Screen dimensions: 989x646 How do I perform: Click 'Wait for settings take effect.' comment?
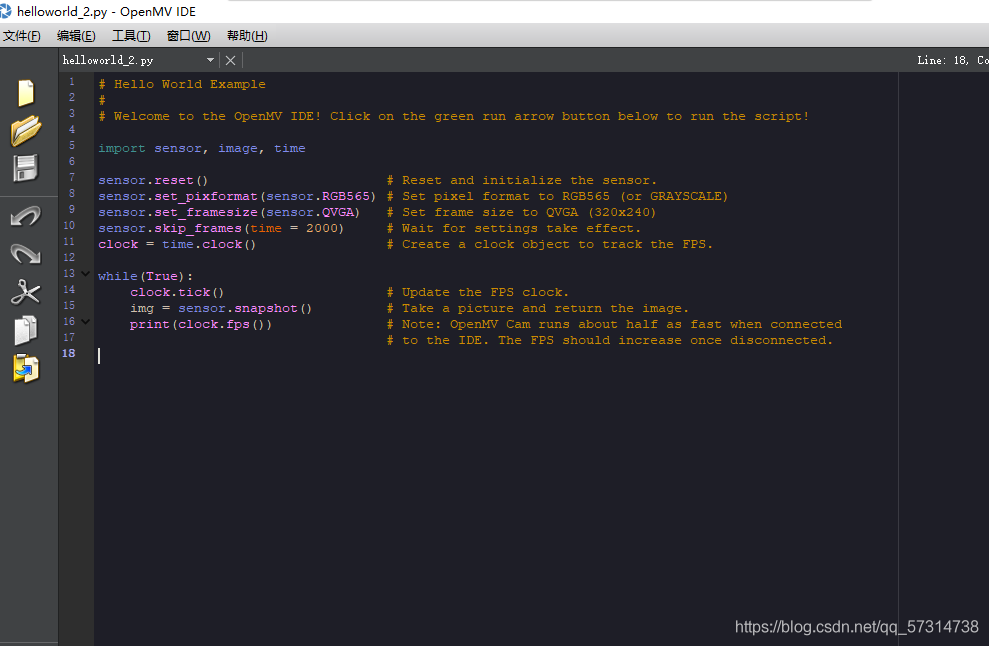(522, 228)
